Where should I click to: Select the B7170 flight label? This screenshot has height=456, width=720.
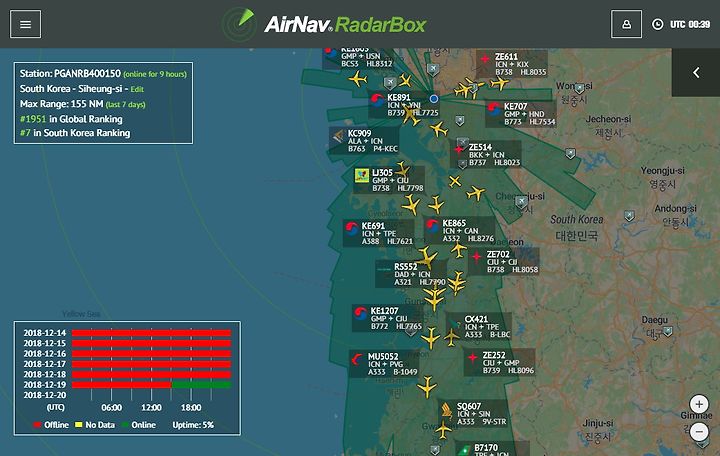point(492,449)
